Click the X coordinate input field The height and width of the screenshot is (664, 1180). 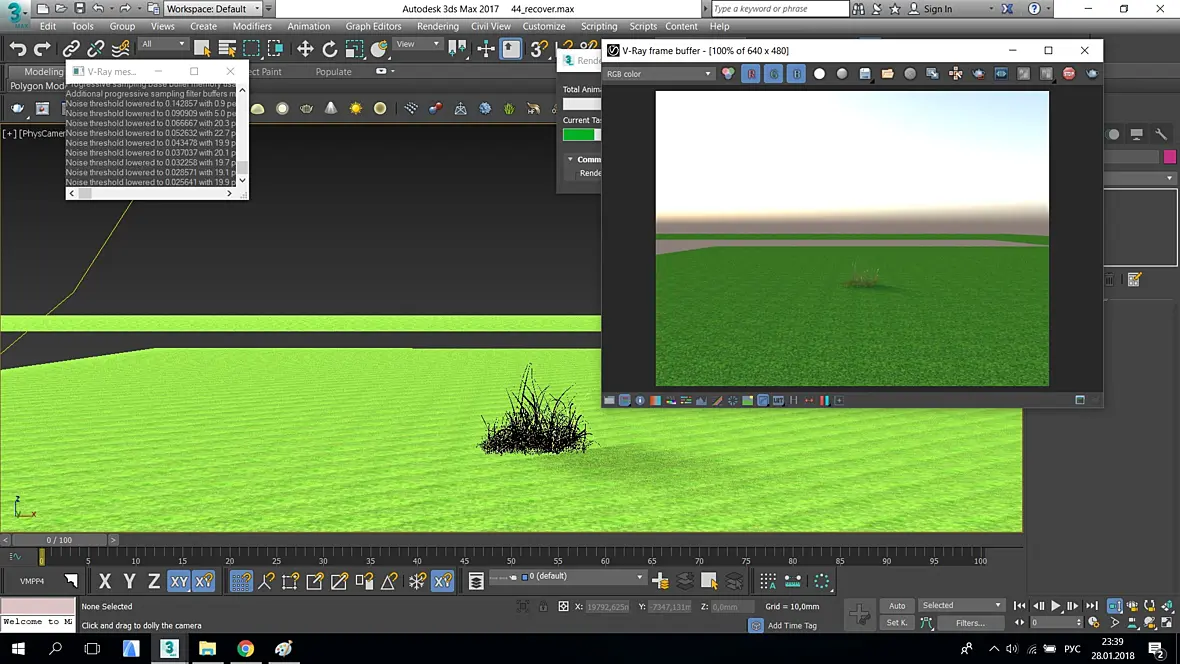(x=607, y=607)
